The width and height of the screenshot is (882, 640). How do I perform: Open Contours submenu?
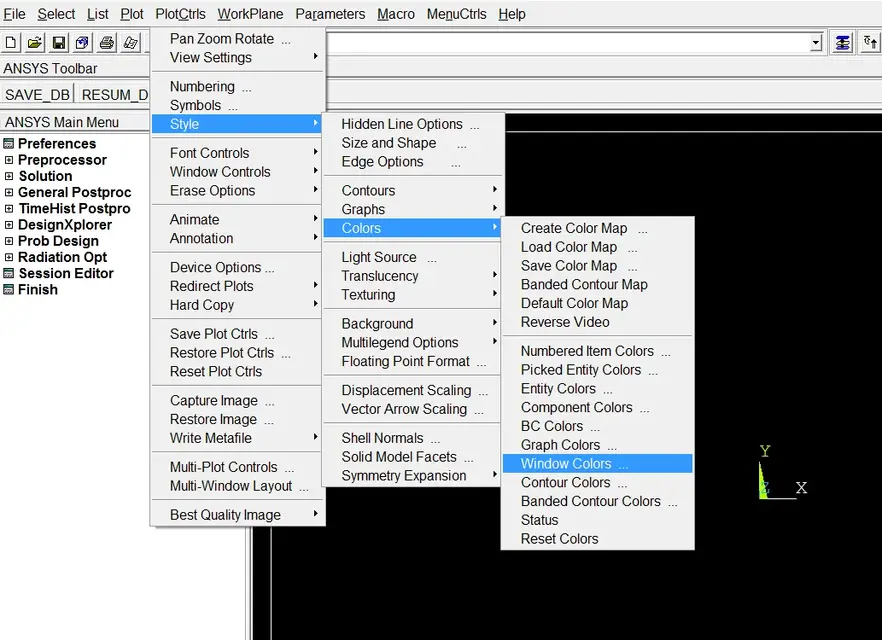412,191
